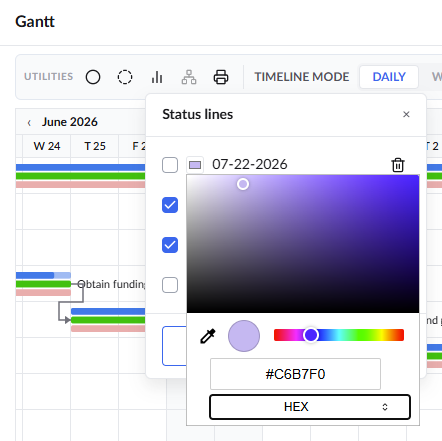442x441 pixels.
Task: Go to previous month before June 2026
Action: tap(29, 123)
